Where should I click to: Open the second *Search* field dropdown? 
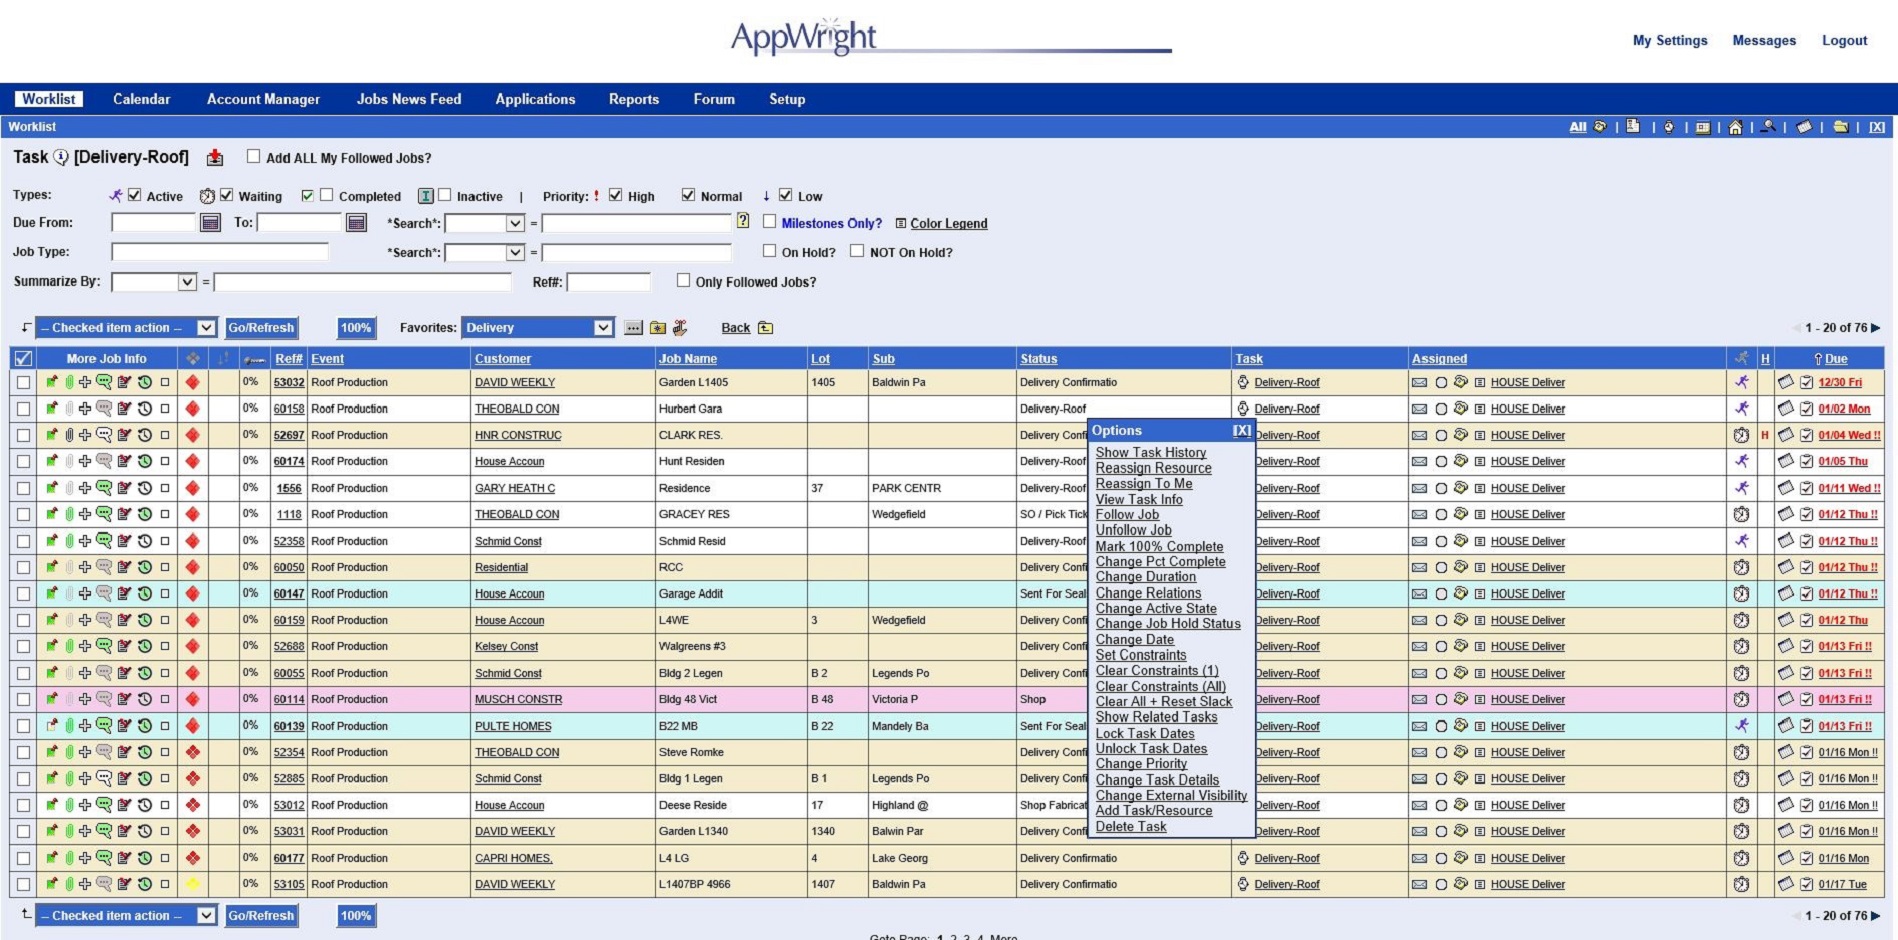pos(485,252)
